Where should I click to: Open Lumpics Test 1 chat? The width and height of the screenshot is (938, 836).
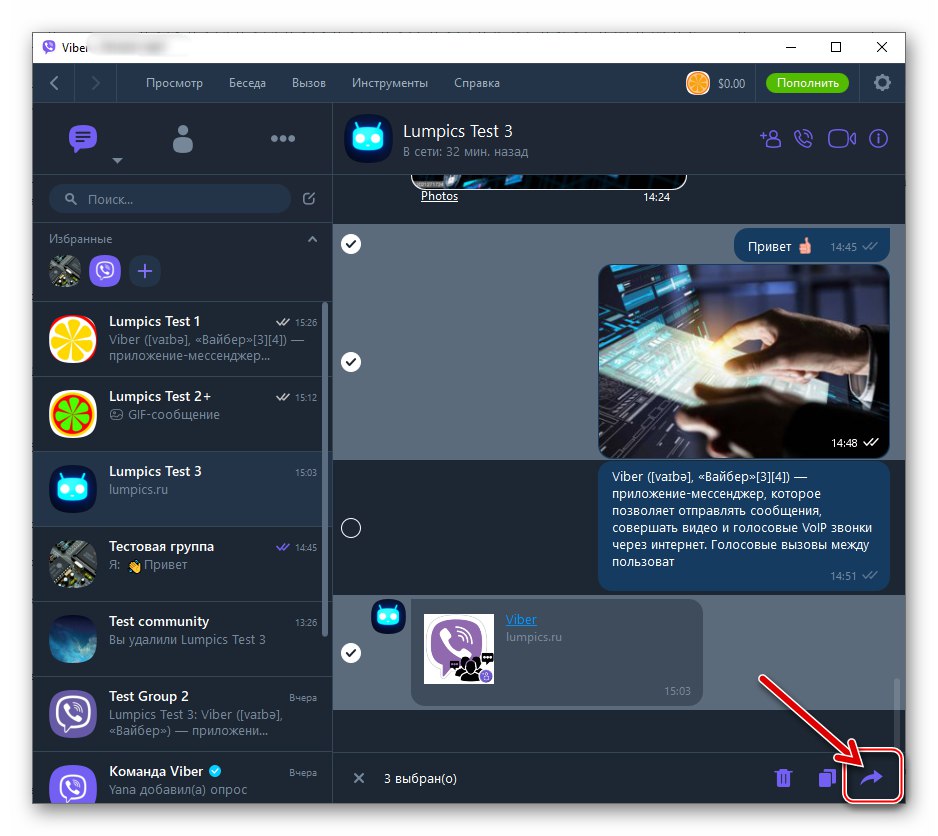click(x=182, y=339)
